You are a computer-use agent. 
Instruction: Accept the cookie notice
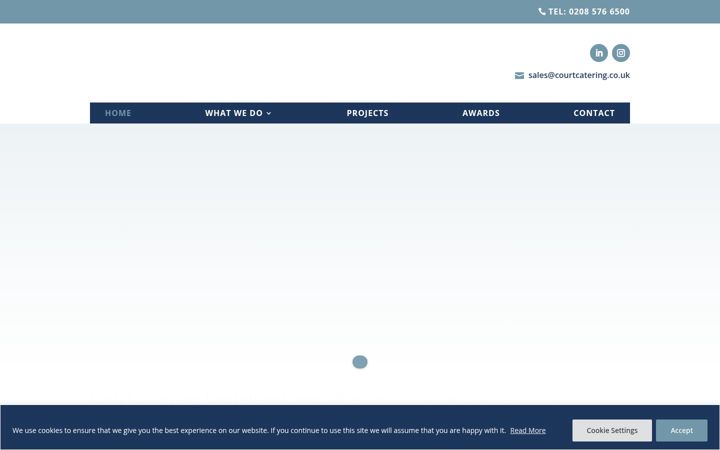pyautogui.click(x=681, y=430)
